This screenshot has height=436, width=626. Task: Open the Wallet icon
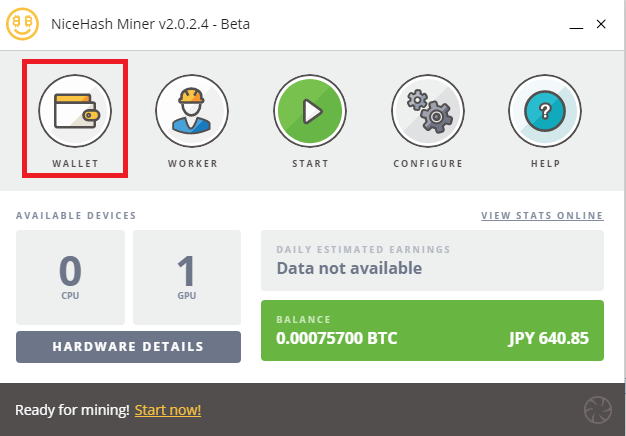[x=75, y=111]
